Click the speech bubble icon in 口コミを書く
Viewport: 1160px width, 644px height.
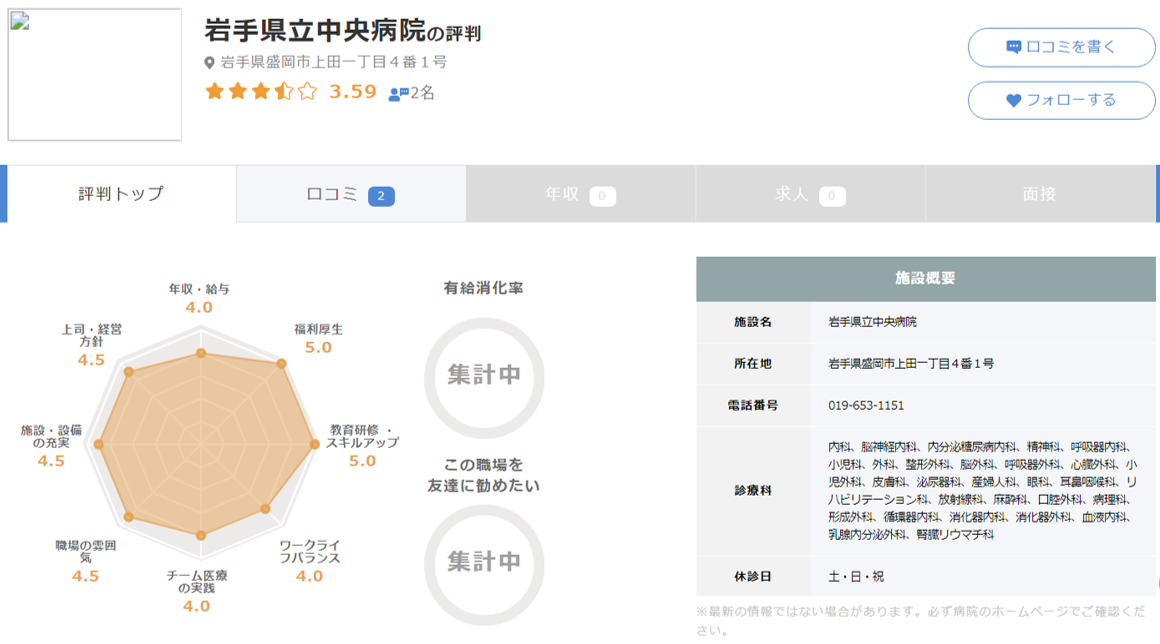(1013, 47)
